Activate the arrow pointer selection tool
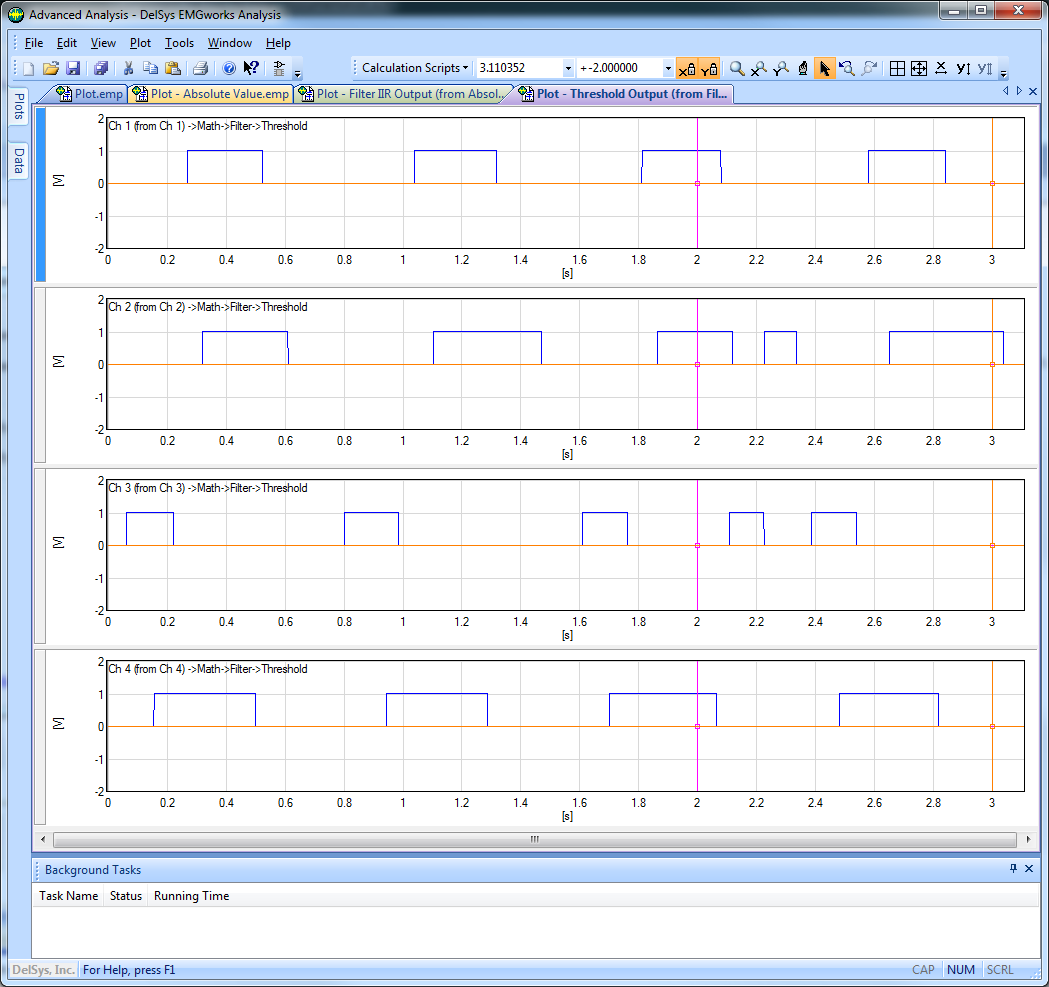1049x987 pixels. tap(825, 69)
